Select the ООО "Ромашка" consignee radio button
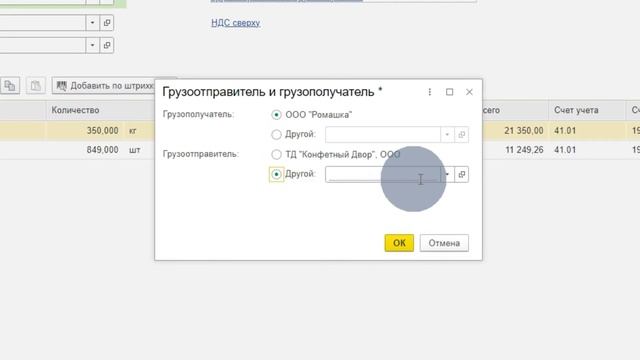The width and height of the screenshot is (640, 360). click(x=276, y=115)
